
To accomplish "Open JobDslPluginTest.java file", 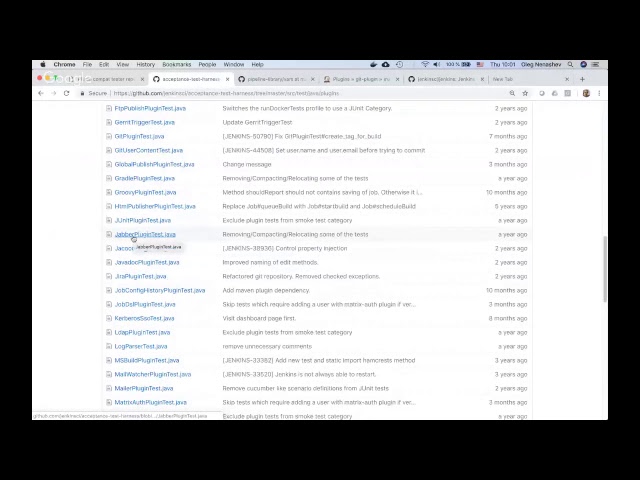I will (145, 304).
